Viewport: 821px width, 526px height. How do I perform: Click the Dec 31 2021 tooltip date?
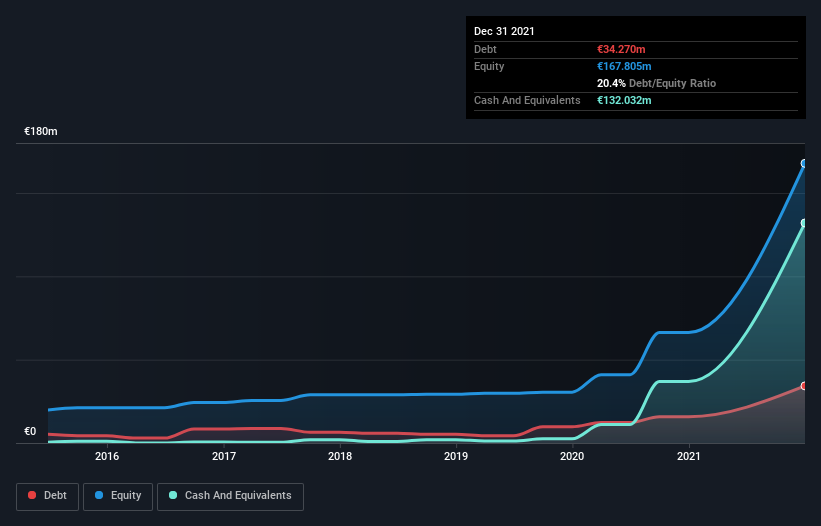[x=504, y=31]
